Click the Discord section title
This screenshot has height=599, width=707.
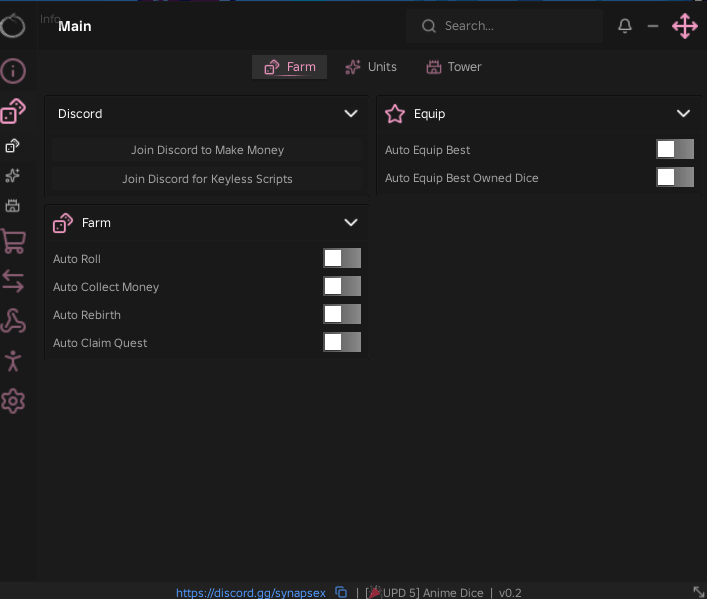[x=80, y=114]
